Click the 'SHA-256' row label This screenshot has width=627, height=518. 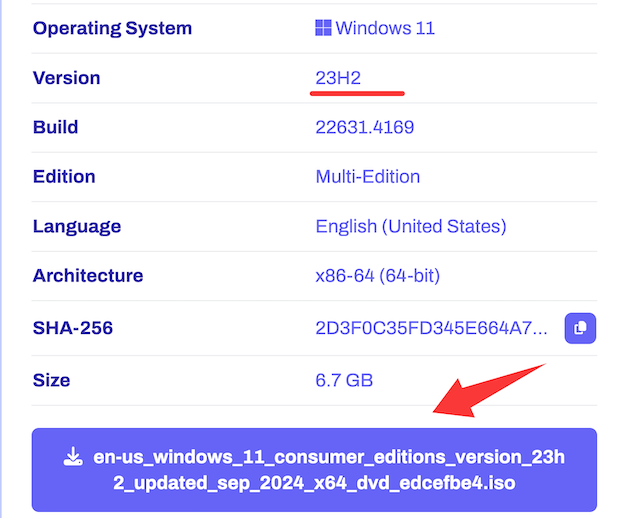click(73, 328)
